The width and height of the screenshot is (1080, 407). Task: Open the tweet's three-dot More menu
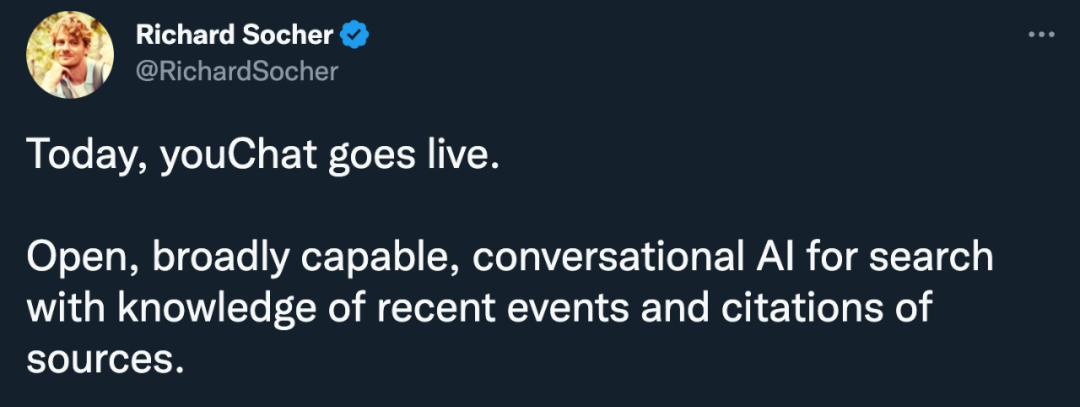(1042, 35)
